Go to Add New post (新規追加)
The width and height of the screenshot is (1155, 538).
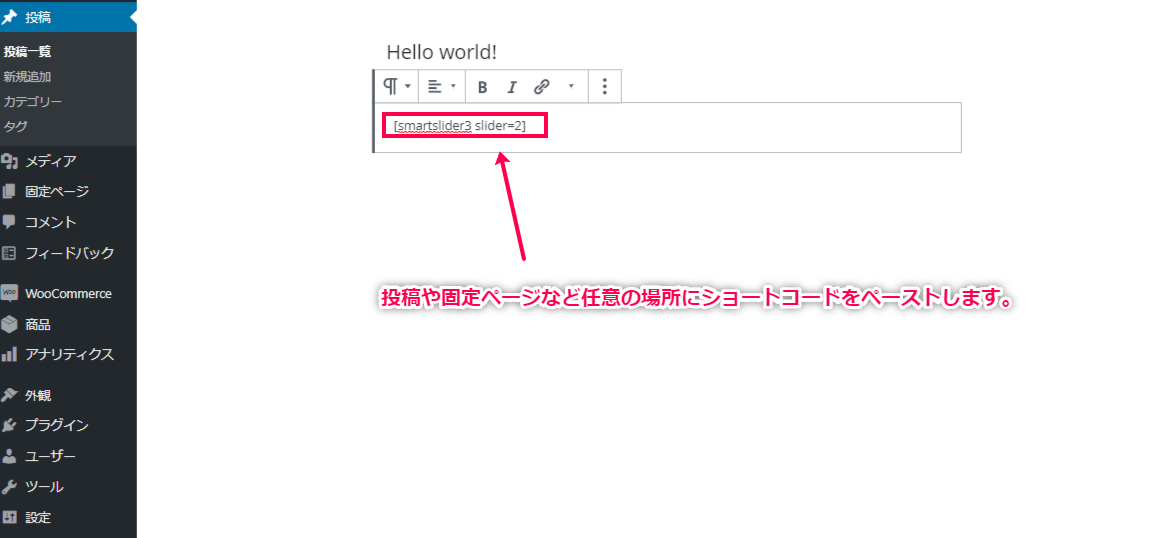(x=27, y=76)
